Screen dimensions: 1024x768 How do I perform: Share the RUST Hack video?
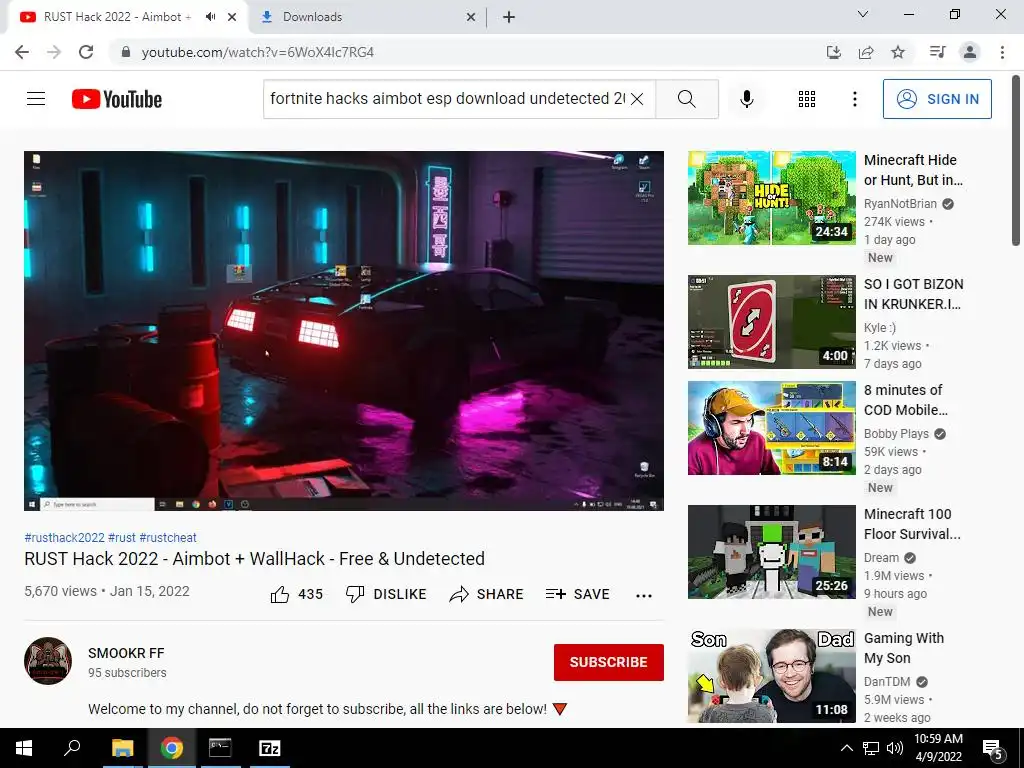pyautogui.click(x=487, y=594)
